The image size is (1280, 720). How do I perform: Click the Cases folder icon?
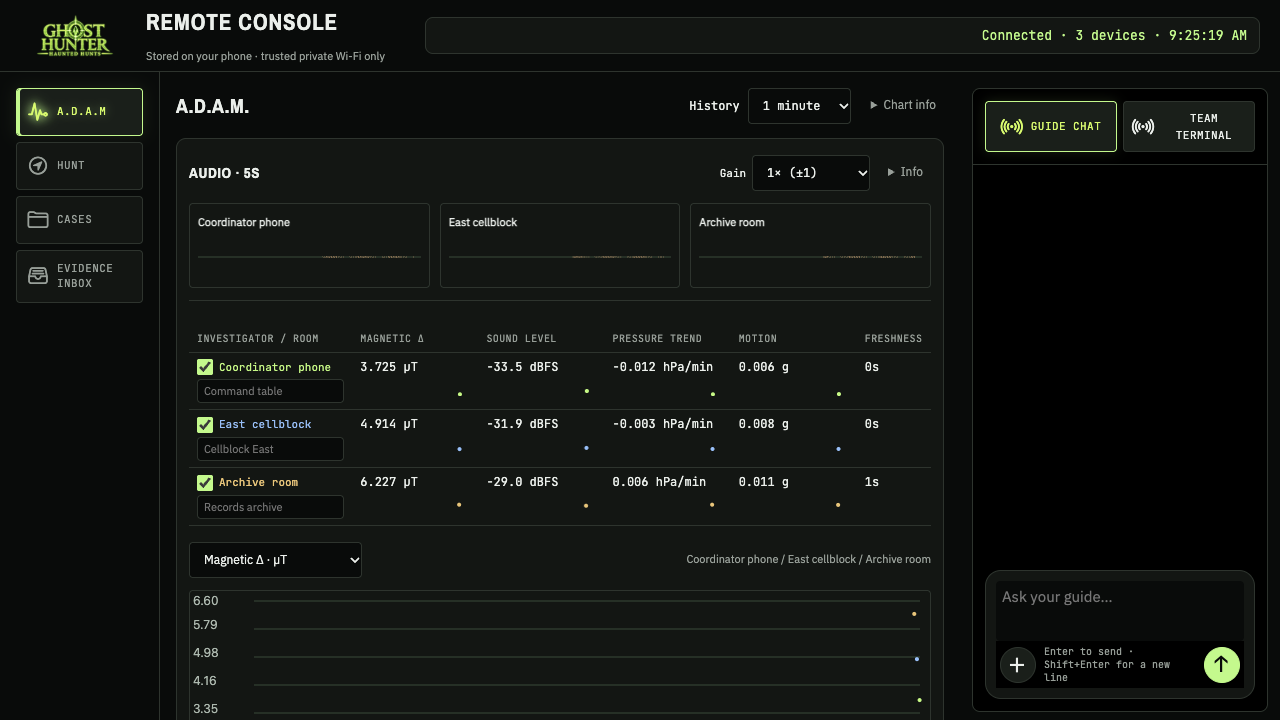tap(38, 220)
